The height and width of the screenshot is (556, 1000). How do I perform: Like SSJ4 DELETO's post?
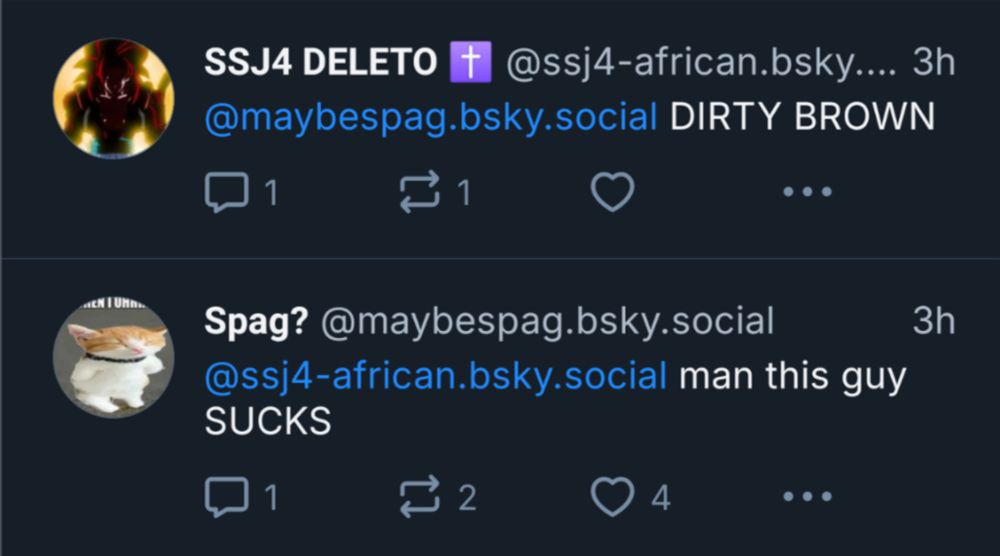coord(612,192)
